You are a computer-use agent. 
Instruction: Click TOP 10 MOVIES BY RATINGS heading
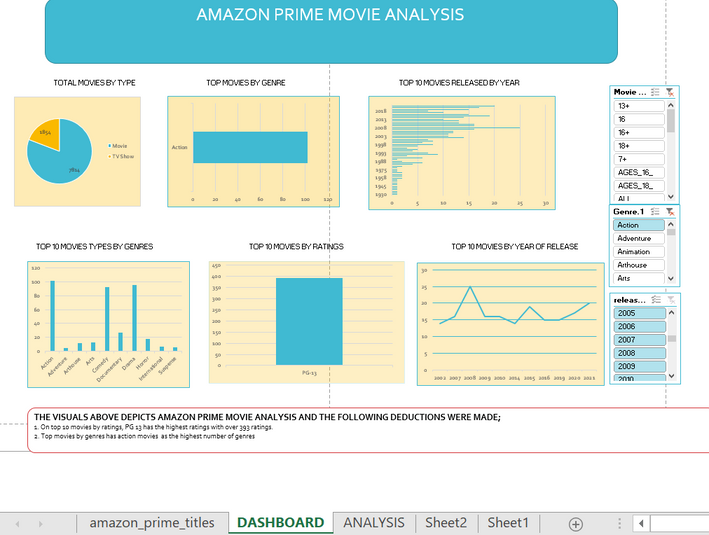click(296, 246)
